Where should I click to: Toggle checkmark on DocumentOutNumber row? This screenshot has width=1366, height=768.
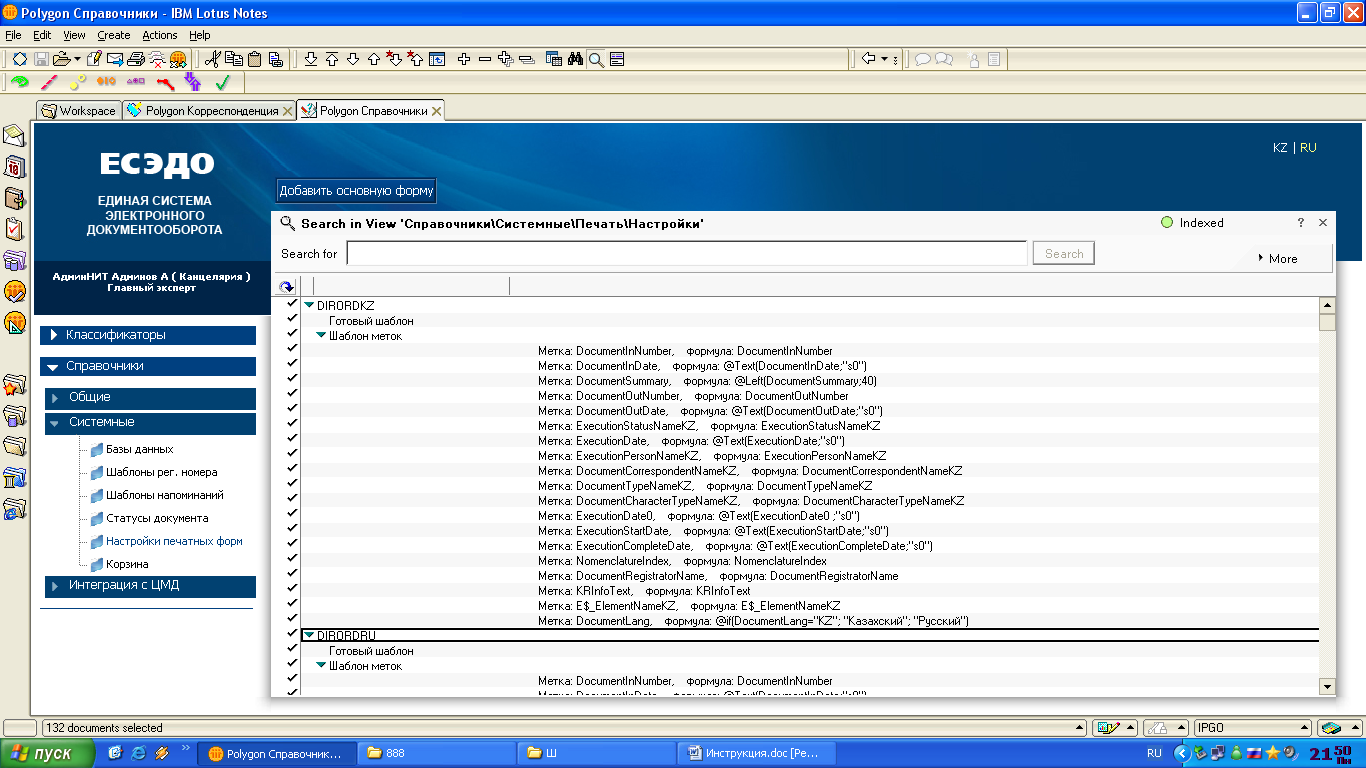click(x=291, y=394)
